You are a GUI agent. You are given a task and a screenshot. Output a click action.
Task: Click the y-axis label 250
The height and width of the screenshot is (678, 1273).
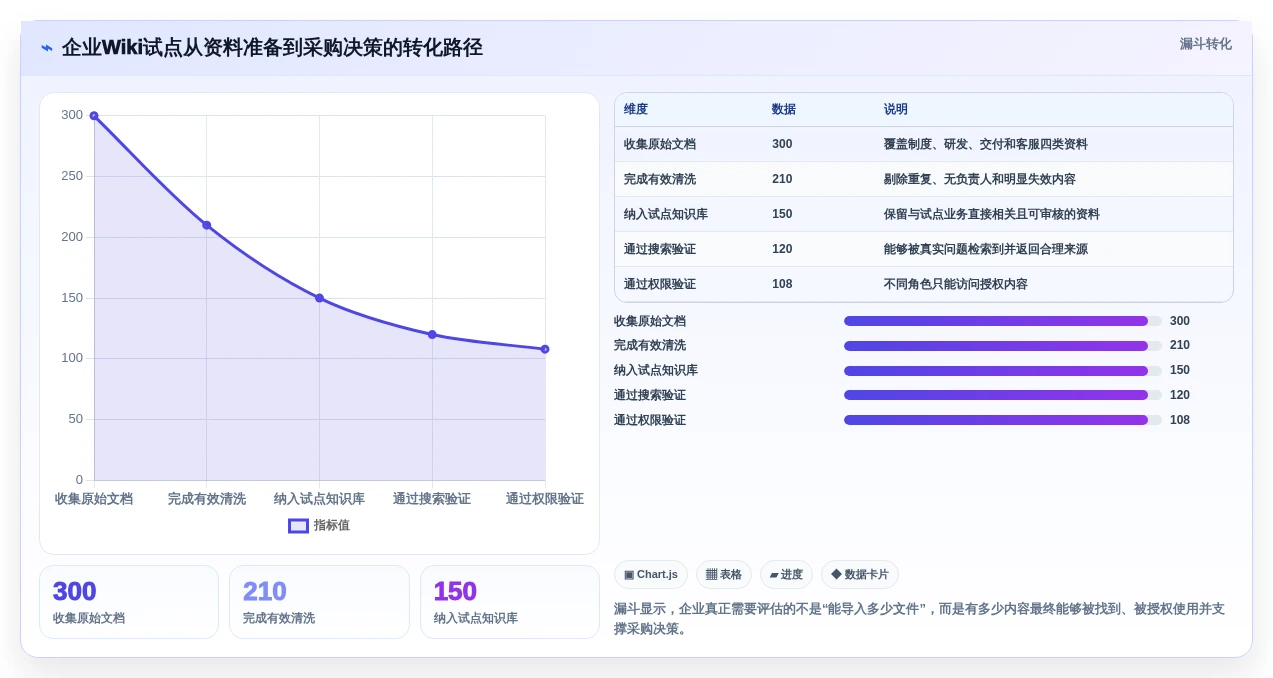(x=72, y=176)
